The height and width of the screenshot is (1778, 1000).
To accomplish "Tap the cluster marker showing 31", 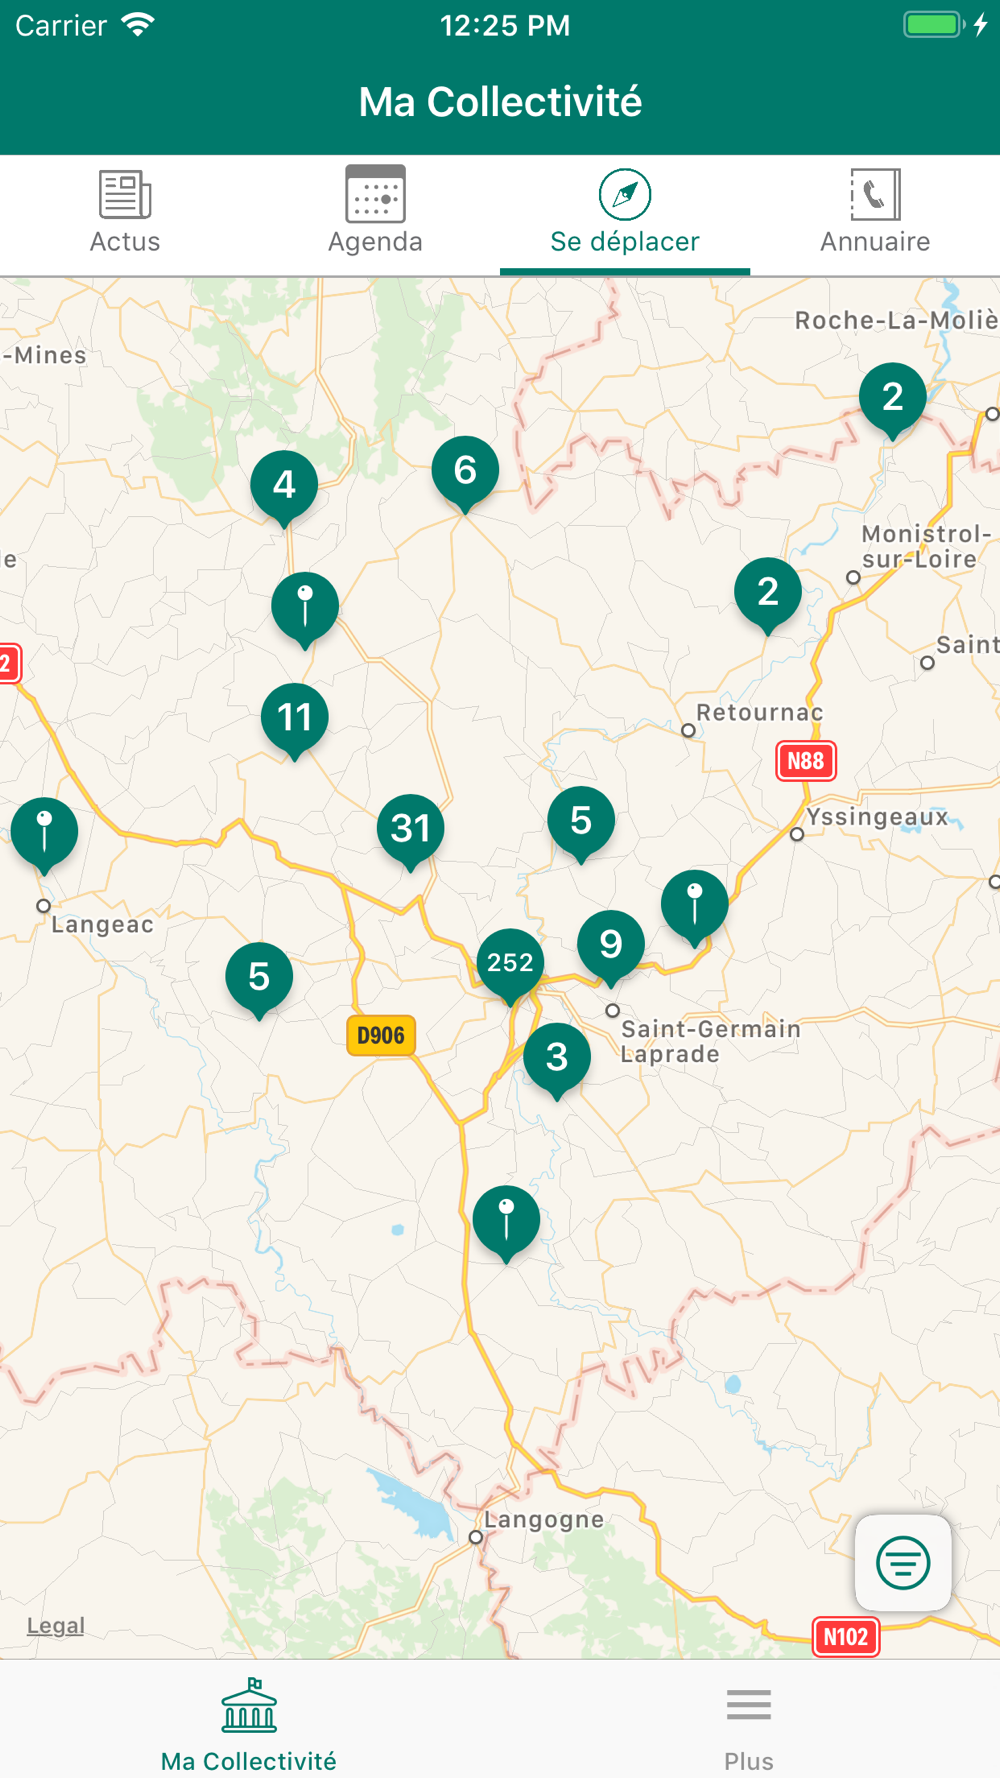I will (410, 832).
